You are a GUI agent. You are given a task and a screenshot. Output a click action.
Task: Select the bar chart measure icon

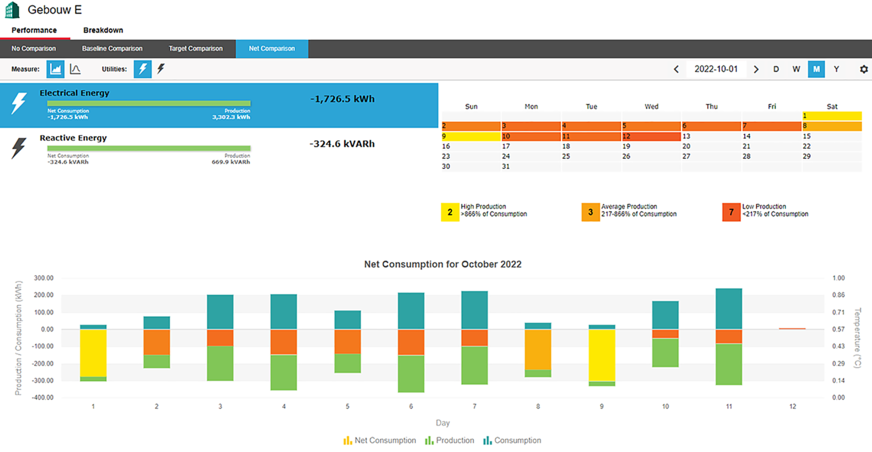(56, 69)
